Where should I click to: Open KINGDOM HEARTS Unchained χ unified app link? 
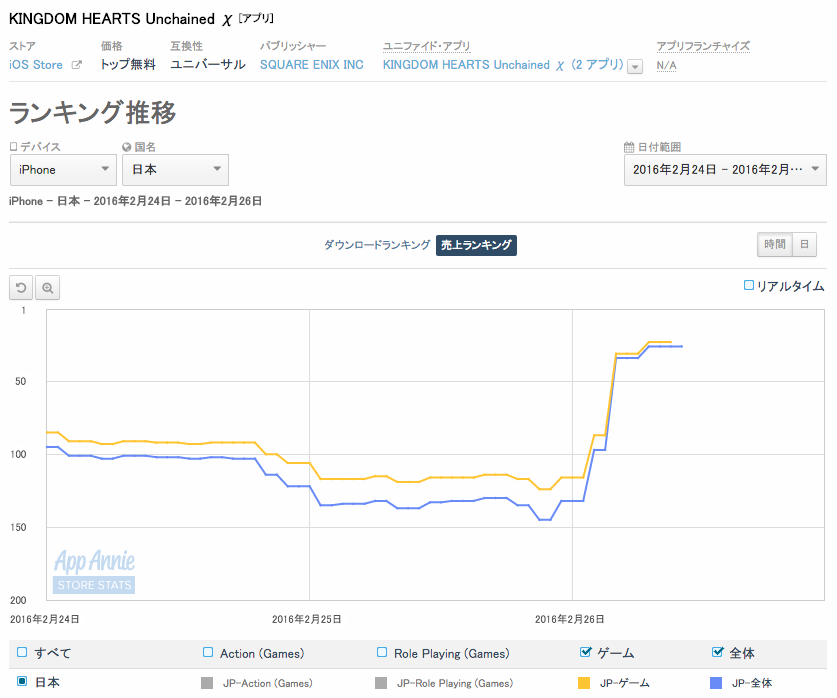pos(503,65)
